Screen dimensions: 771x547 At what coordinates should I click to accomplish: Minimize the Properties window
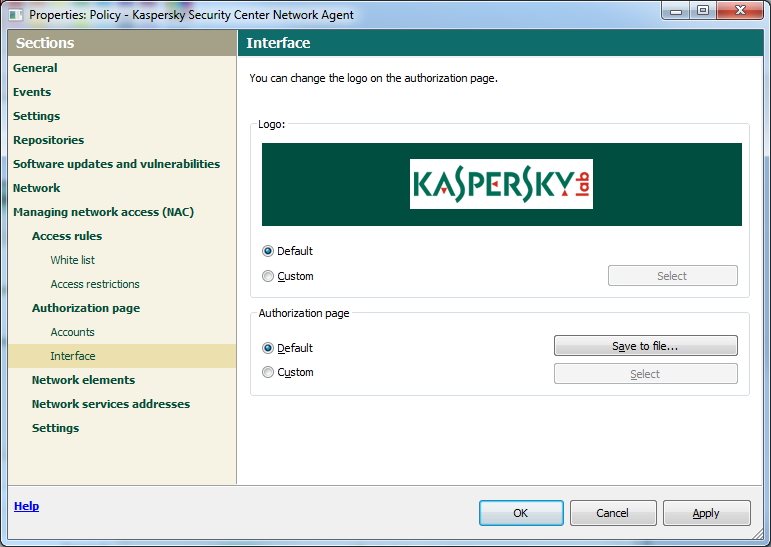pos(676,10)
